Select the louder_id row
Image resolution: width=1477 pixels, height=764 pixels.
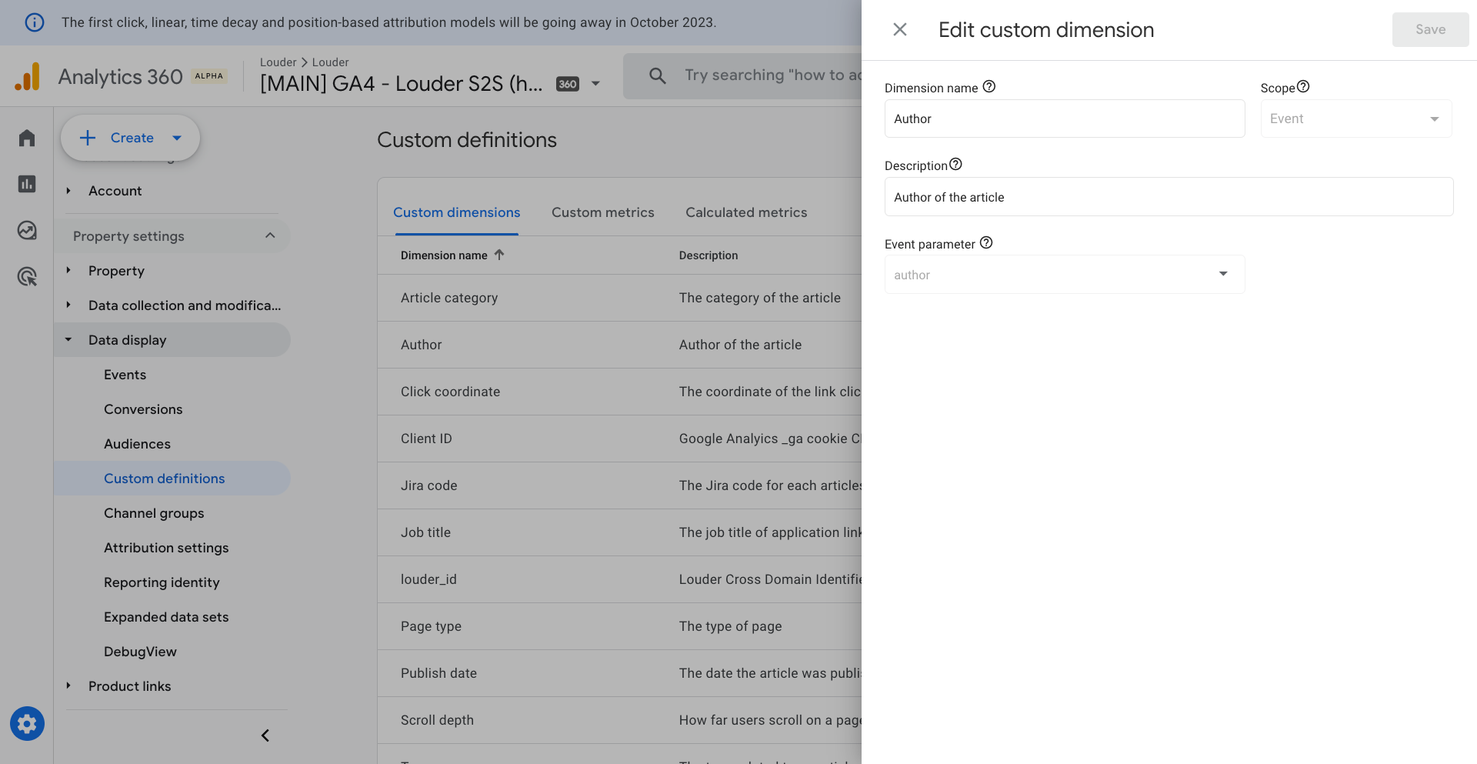point(620,580)
